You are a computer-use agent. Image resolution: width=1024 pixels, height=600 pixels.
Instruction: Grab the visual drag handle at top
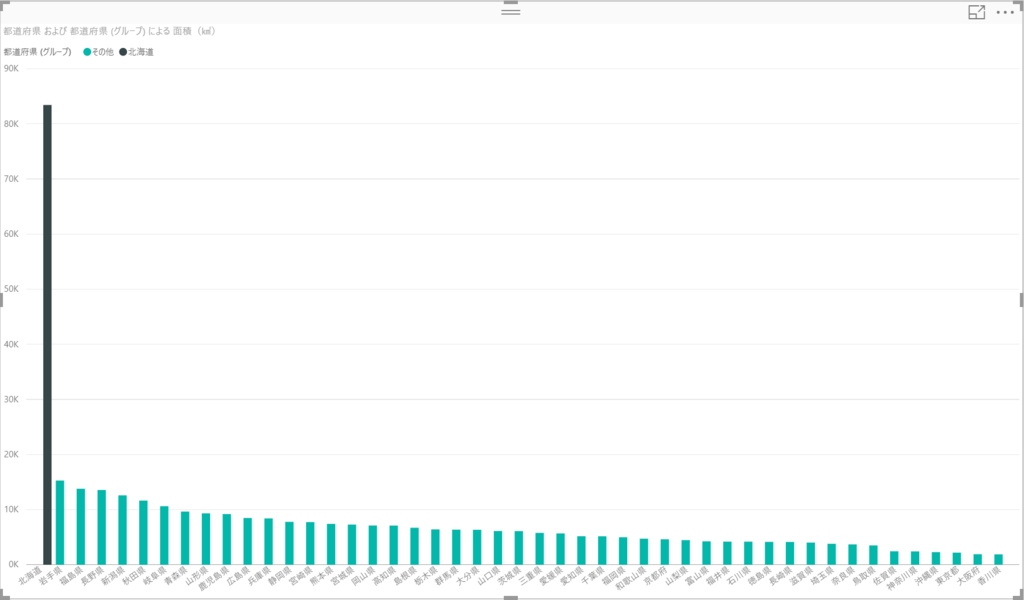[x=511, y=11]
